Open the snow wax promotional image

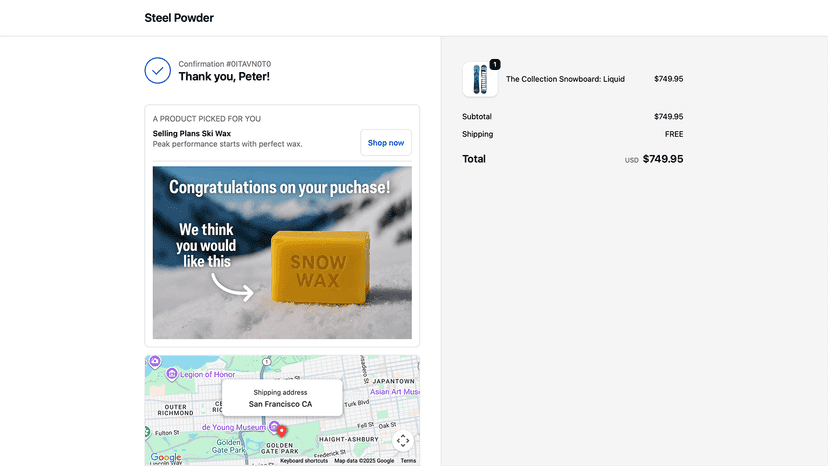[282, 253]
